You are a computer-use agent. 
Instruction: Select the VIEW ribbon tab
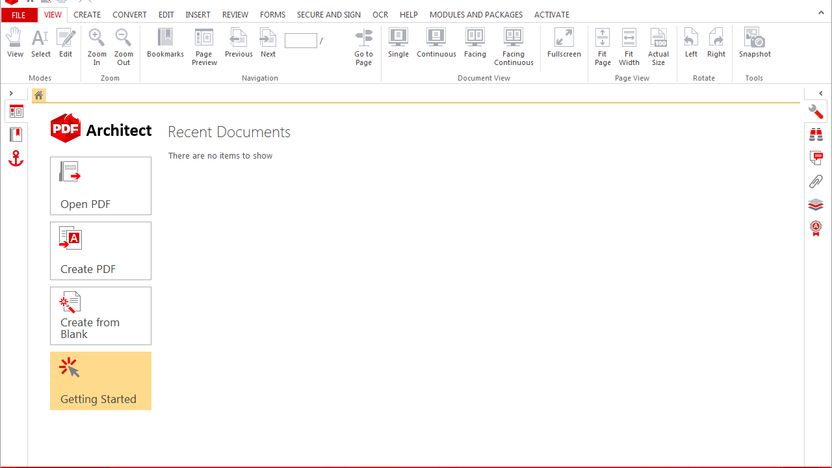(x=53, y=15)
